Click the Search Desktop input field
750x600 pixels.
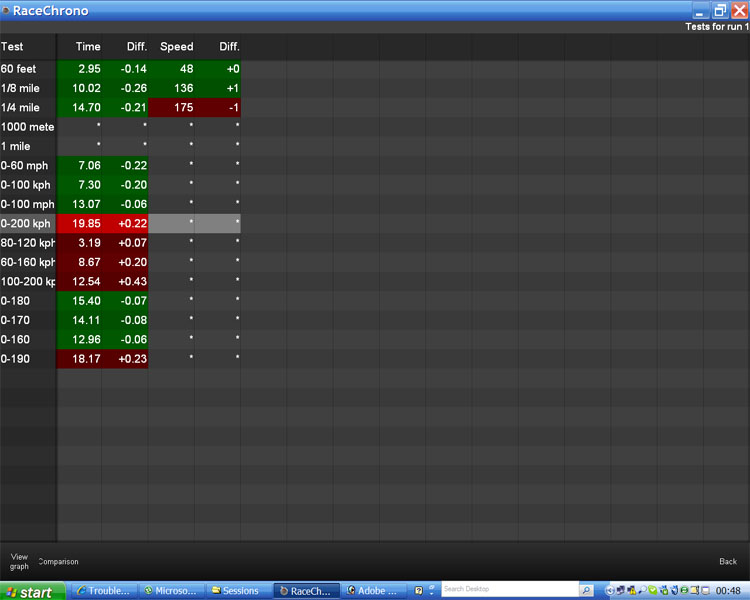508,590
